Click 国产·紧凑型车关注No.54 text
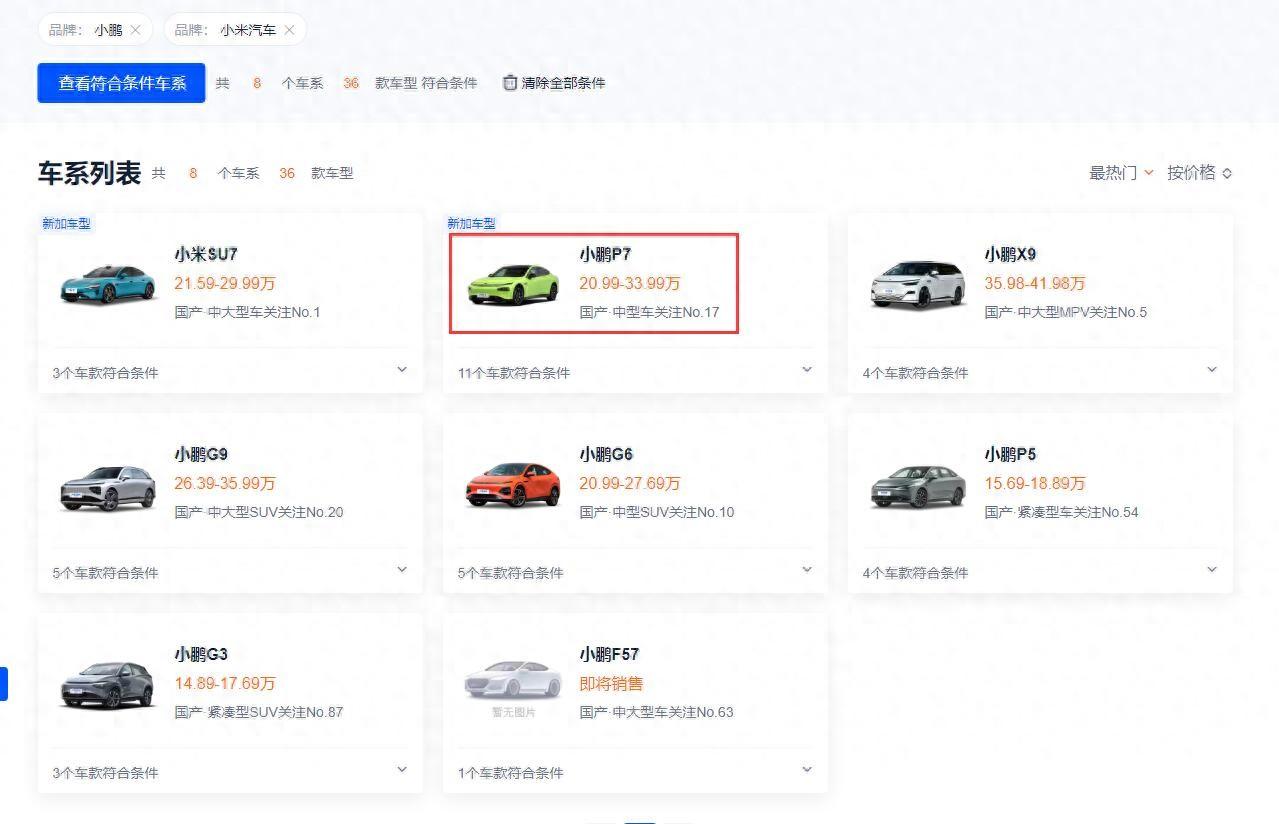This screenshot has height=824, width=1279. (x=1061, y=512)
